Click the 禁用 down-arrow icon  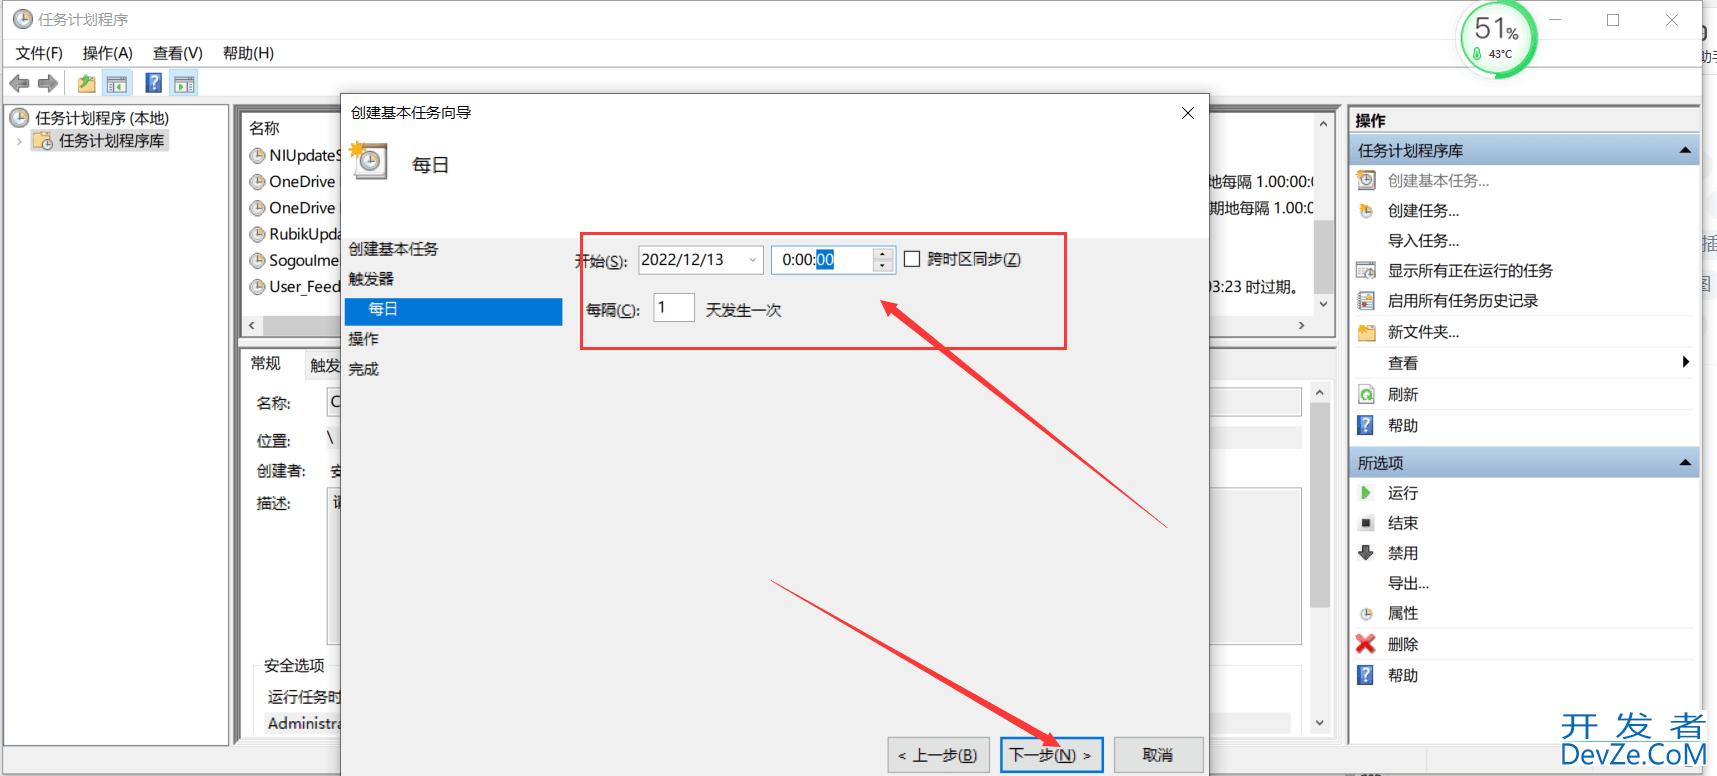coord(1366,552)
